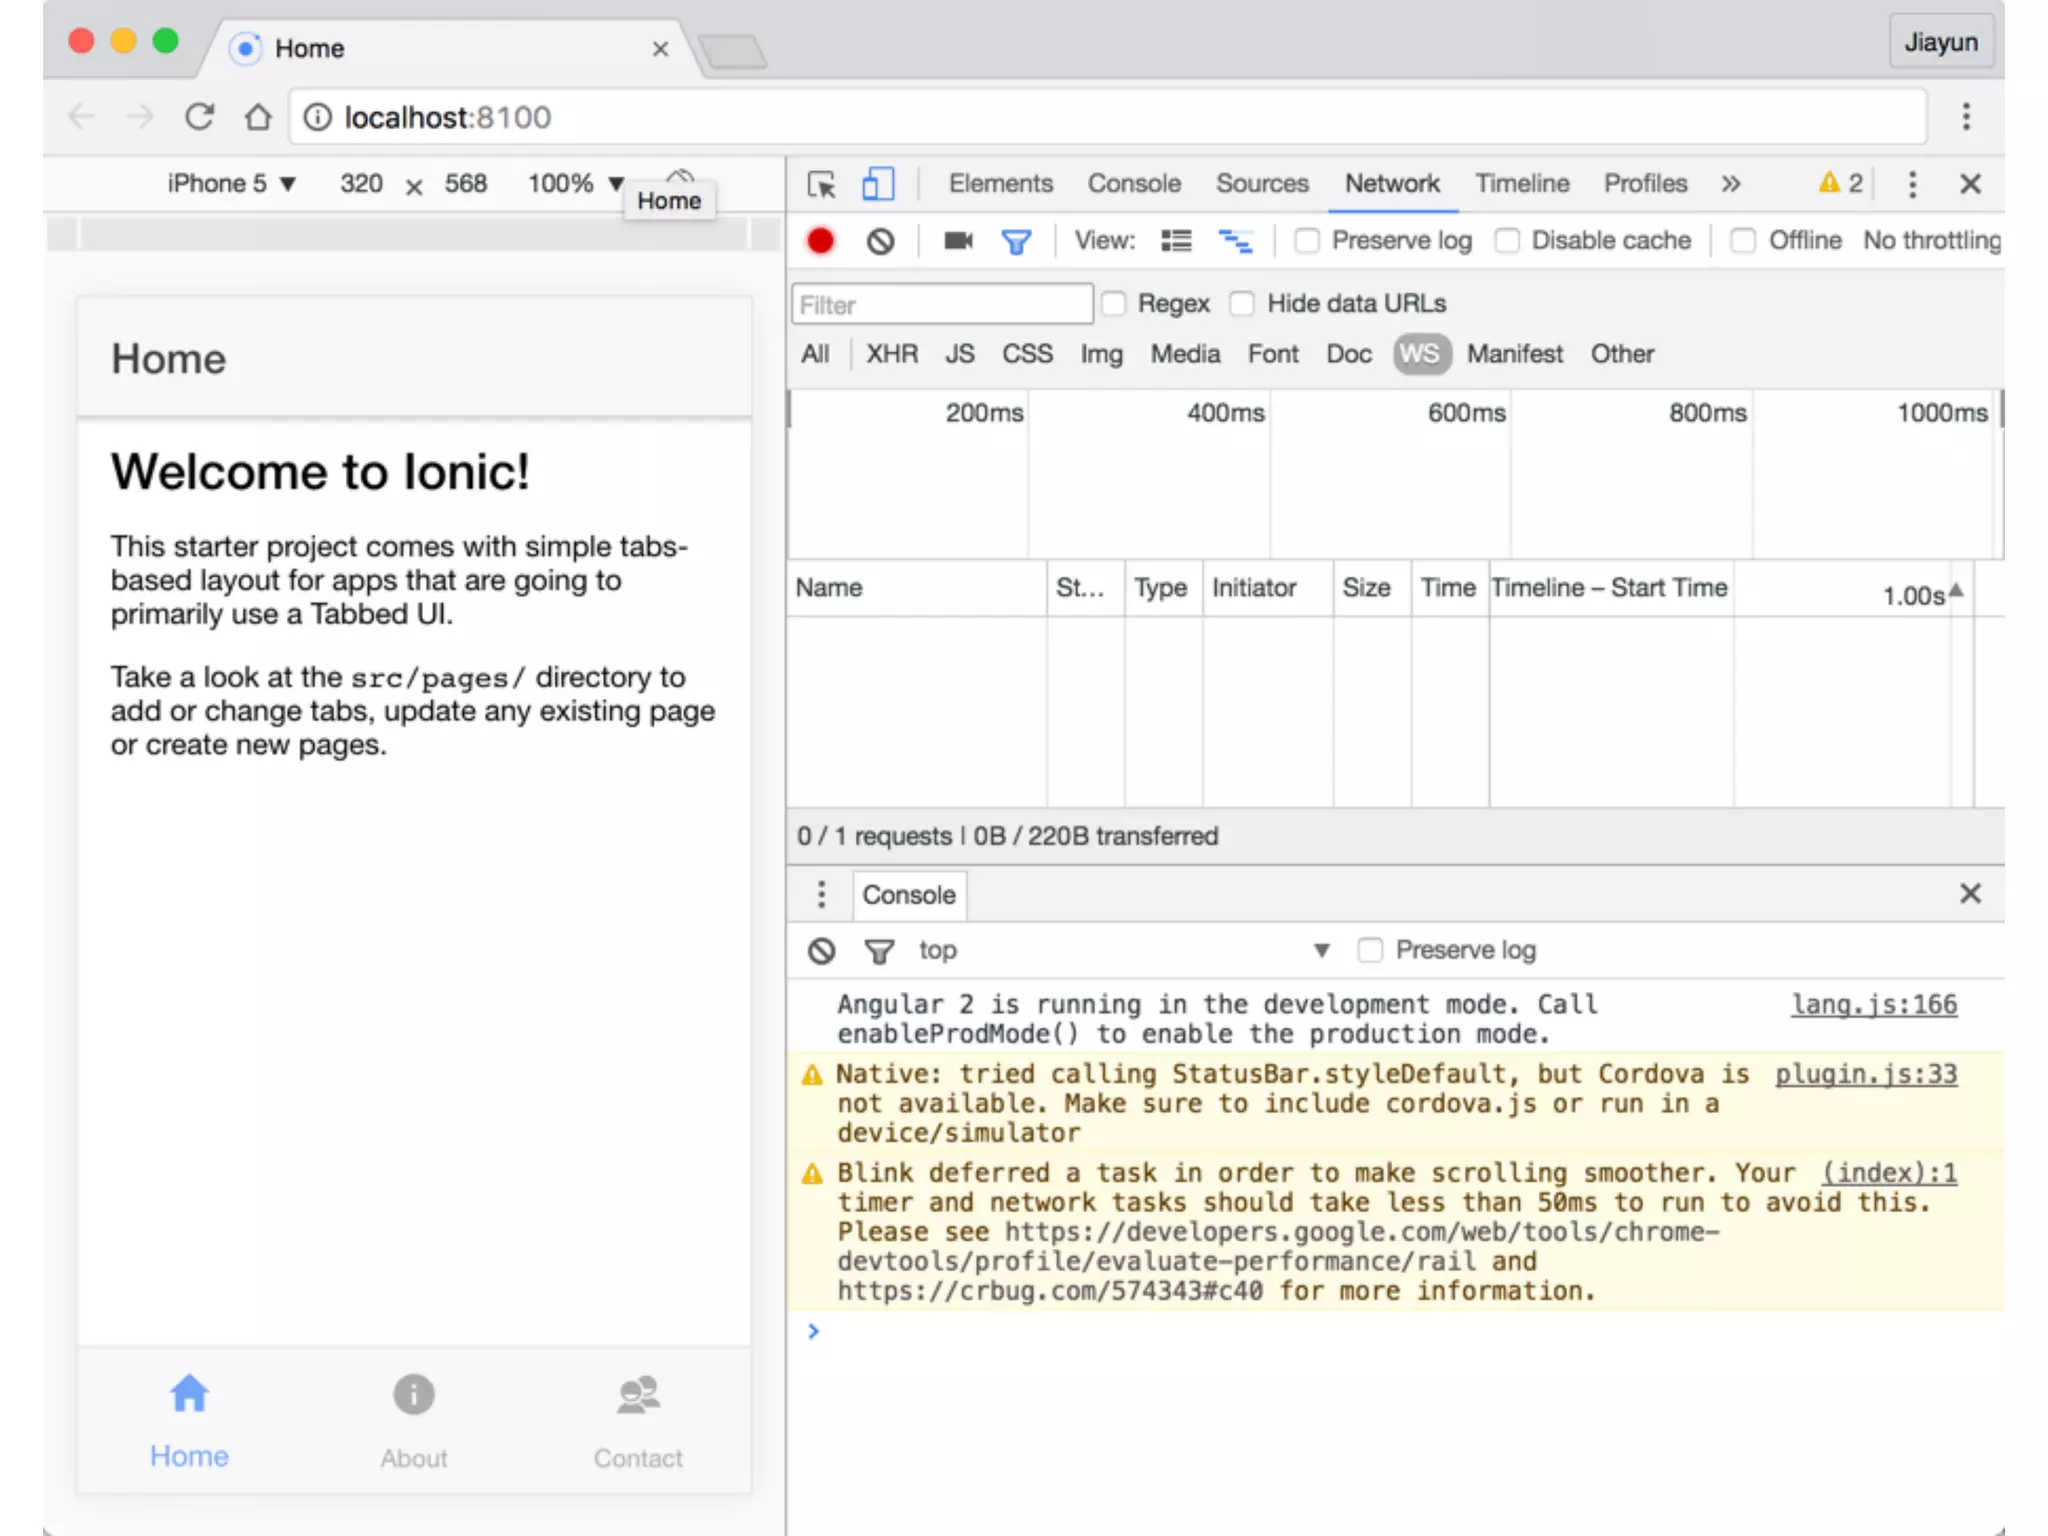This screenshot has width=2048, height=1536.
Task: Toggle the capture screenshots camera icon
Action: [x=958, y=241]
